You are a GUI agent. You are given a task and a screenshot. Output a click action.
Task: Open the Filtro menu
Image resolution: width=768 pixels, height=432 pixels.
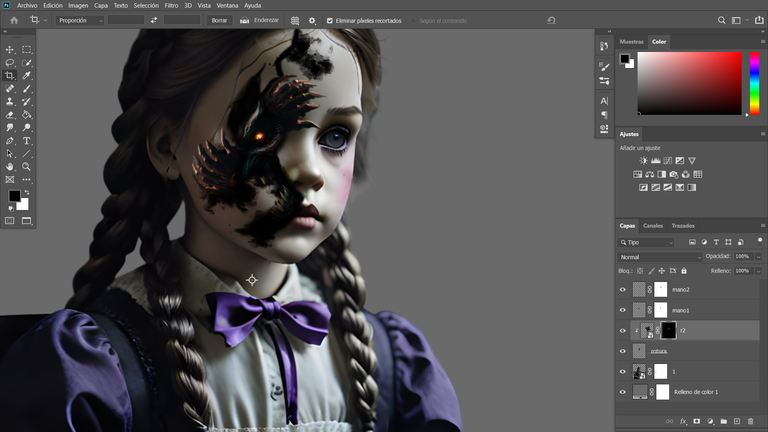point(171,5)
